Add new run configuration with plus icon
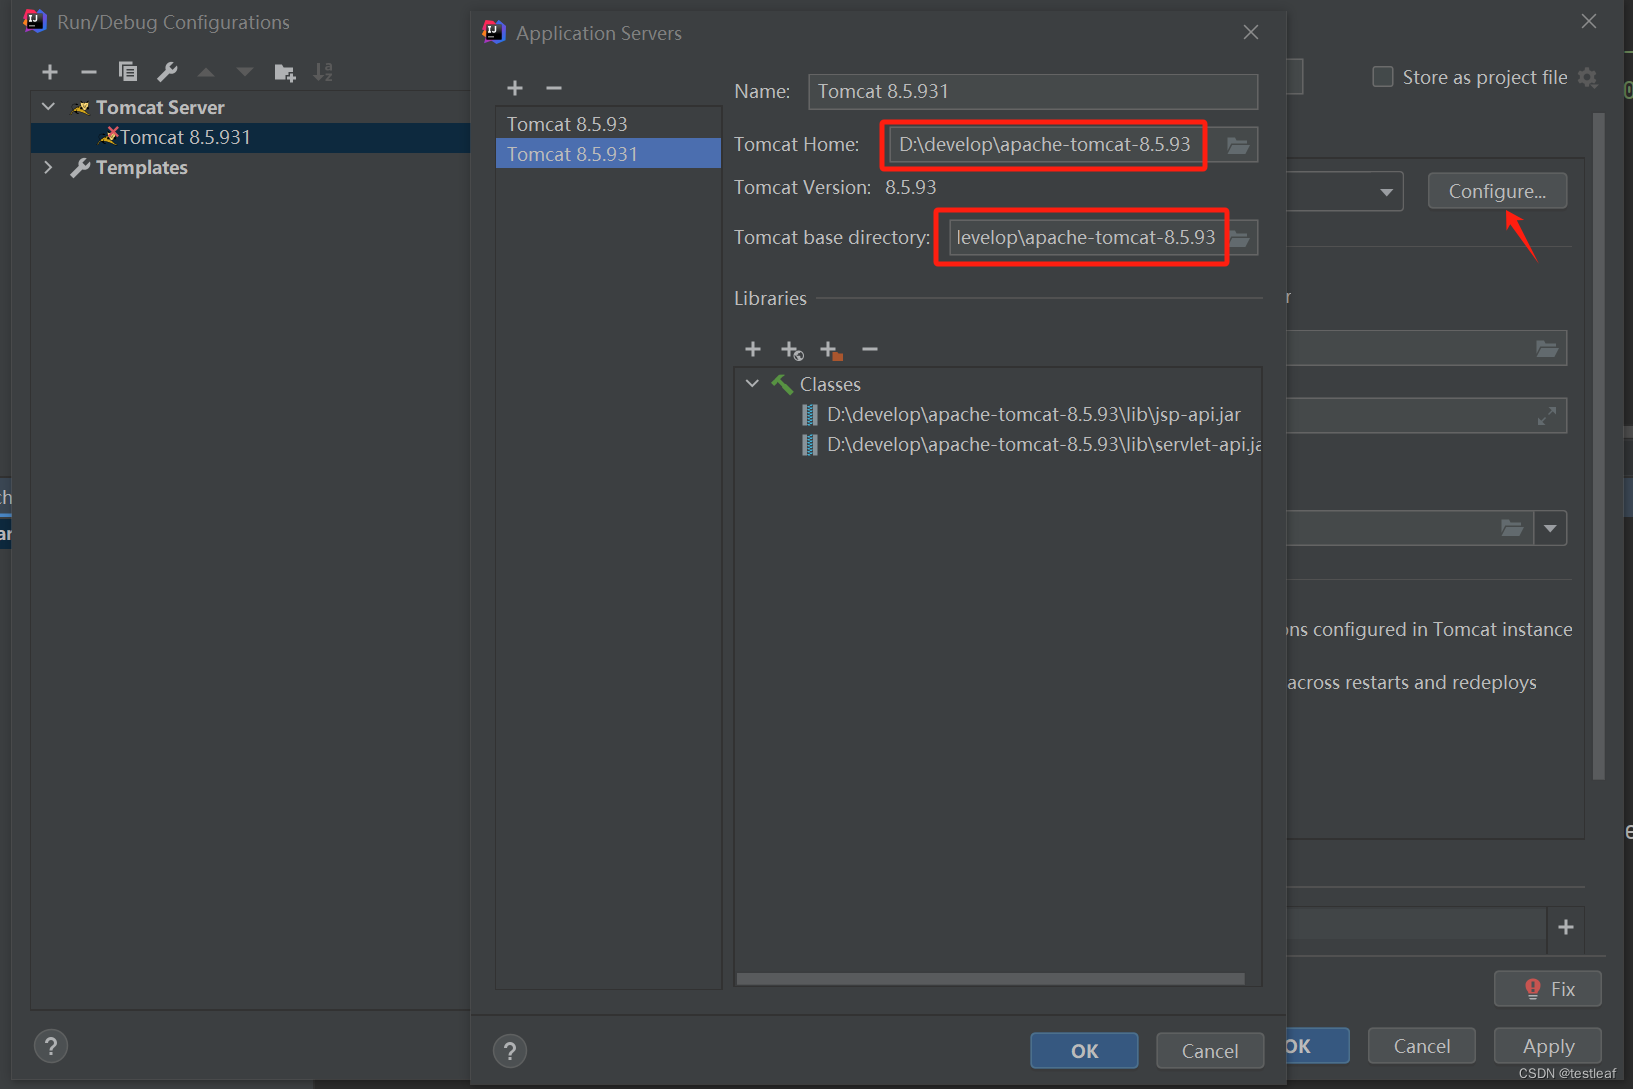The width and height of the screenshot is (1633, 1089). 50,72
